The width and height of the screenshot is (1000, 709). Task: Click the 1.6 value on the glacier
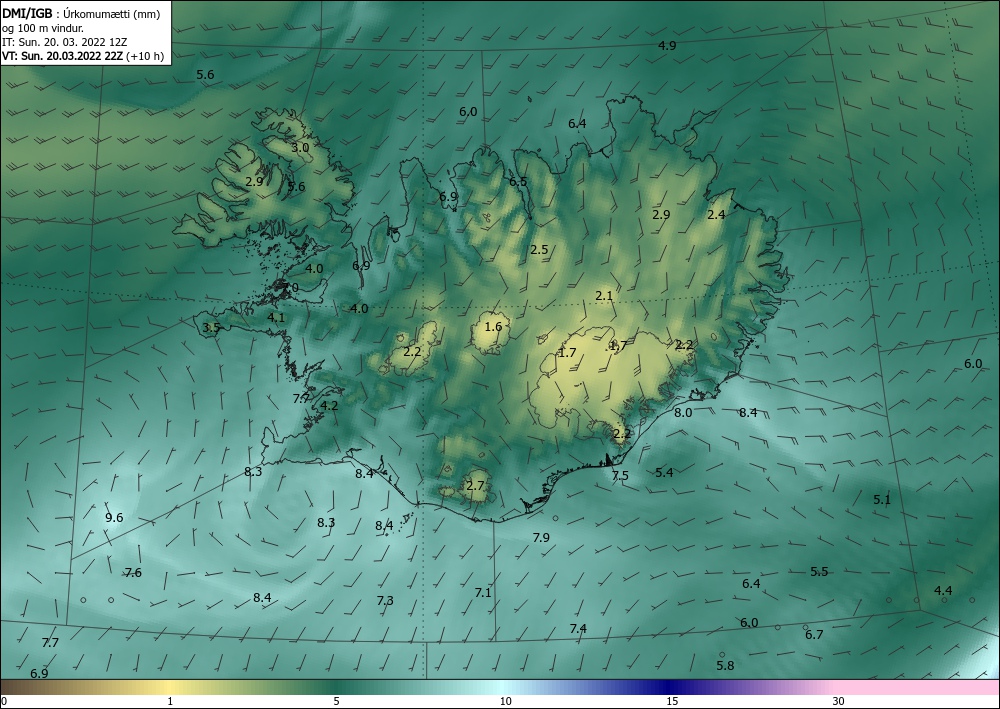tap(493, 327)
